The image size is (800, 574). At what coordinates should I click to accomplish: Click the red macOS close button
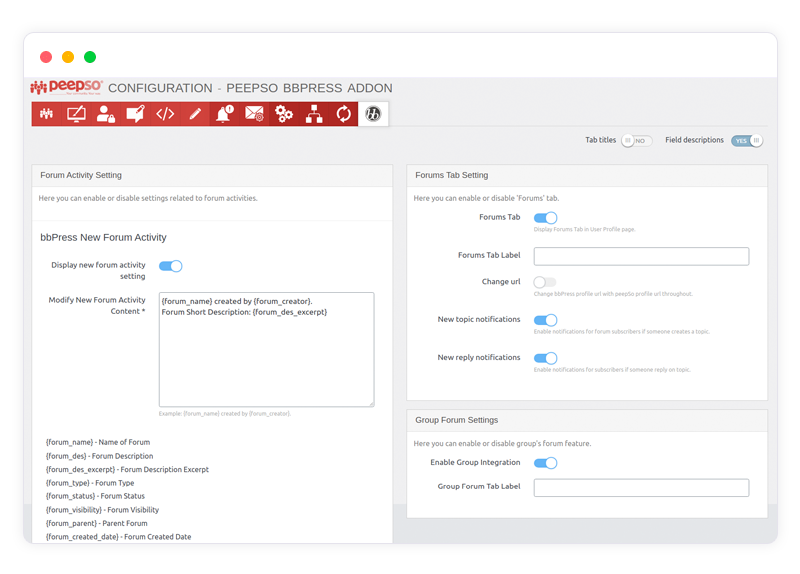tap(46, 57)
